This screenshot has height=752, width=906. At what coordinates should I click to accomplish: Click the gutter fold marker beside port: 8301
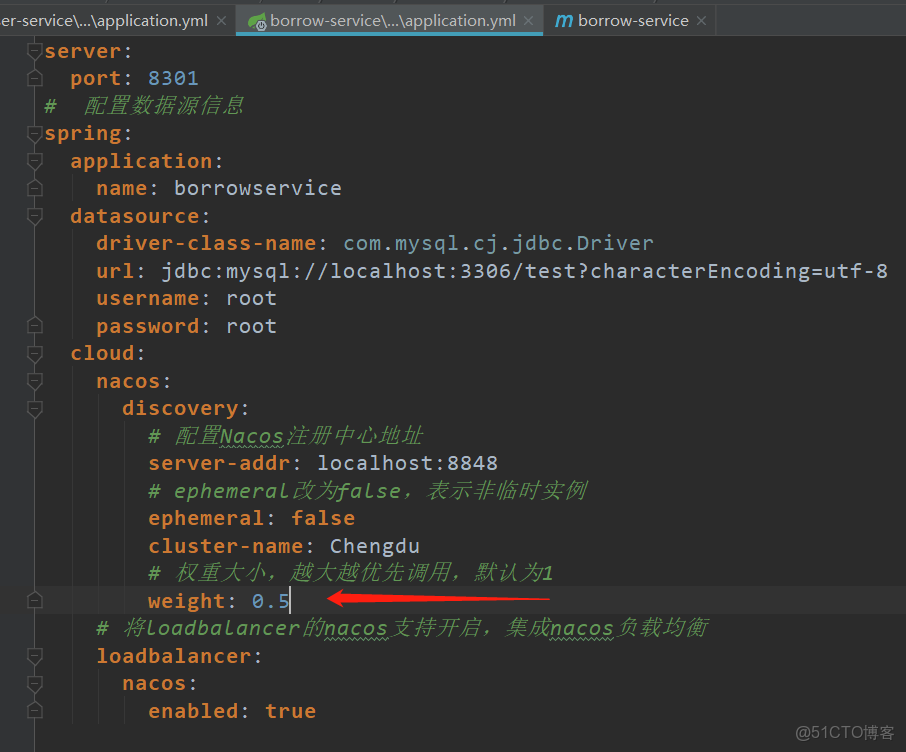click(x=34, y=78)
